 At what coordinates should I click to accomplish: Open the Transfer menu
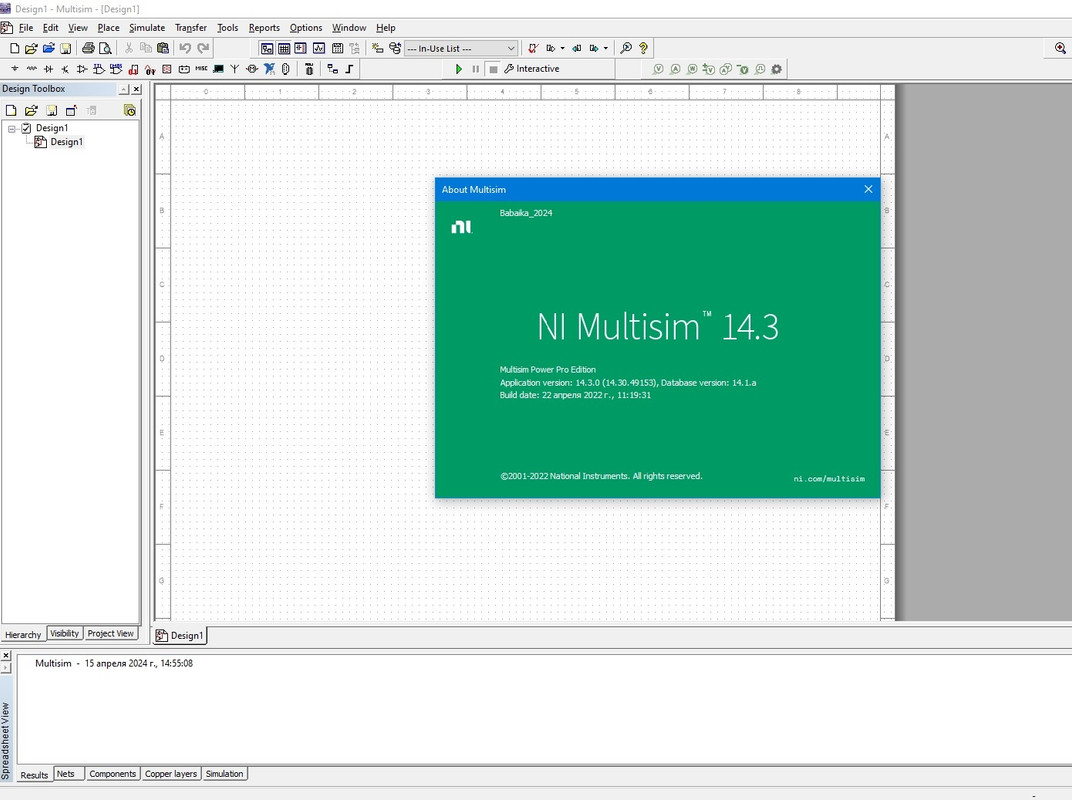[191, 28]
